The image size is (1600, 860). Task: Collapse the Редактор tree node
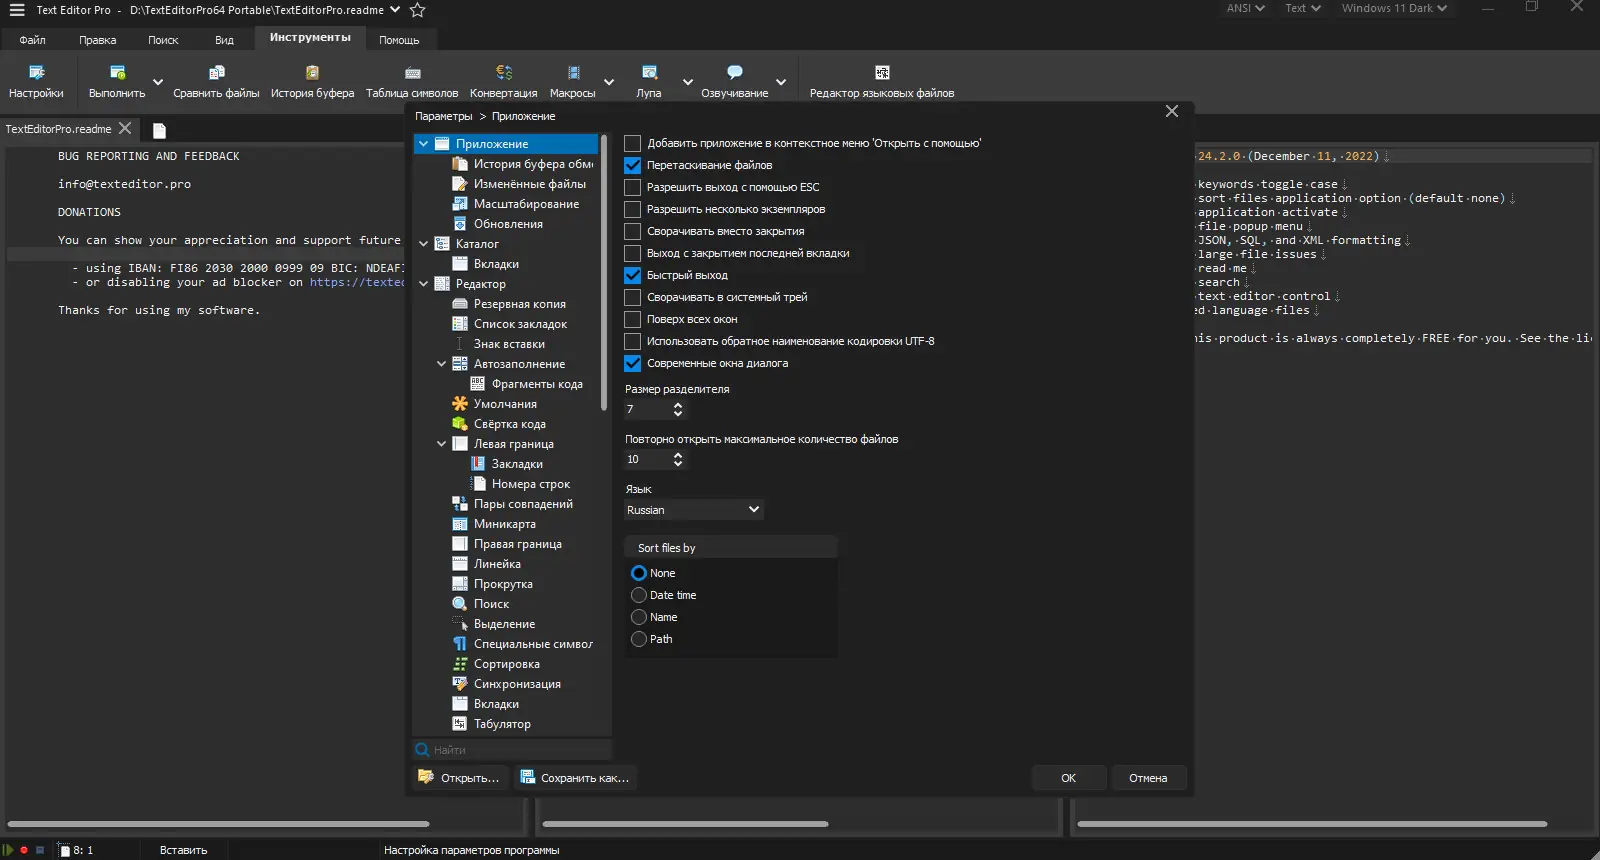(x=424, y=284)
